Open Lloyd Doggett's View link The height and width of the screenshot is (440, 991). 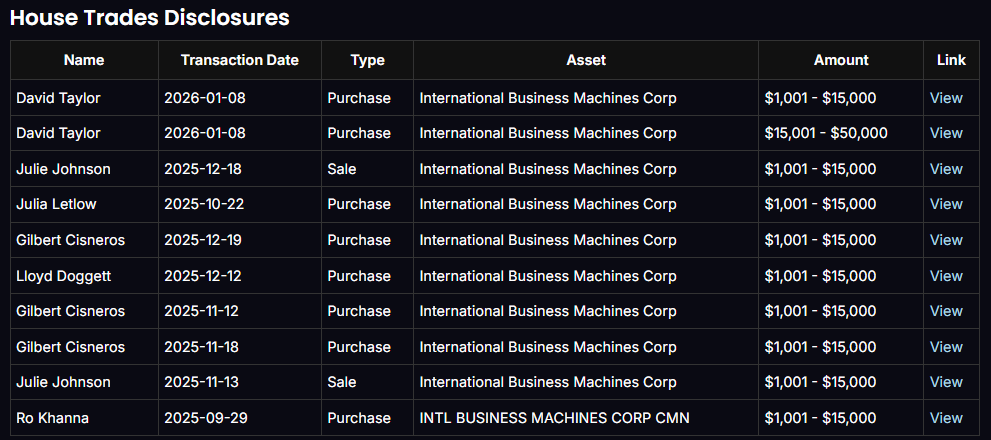coord(946,276)
